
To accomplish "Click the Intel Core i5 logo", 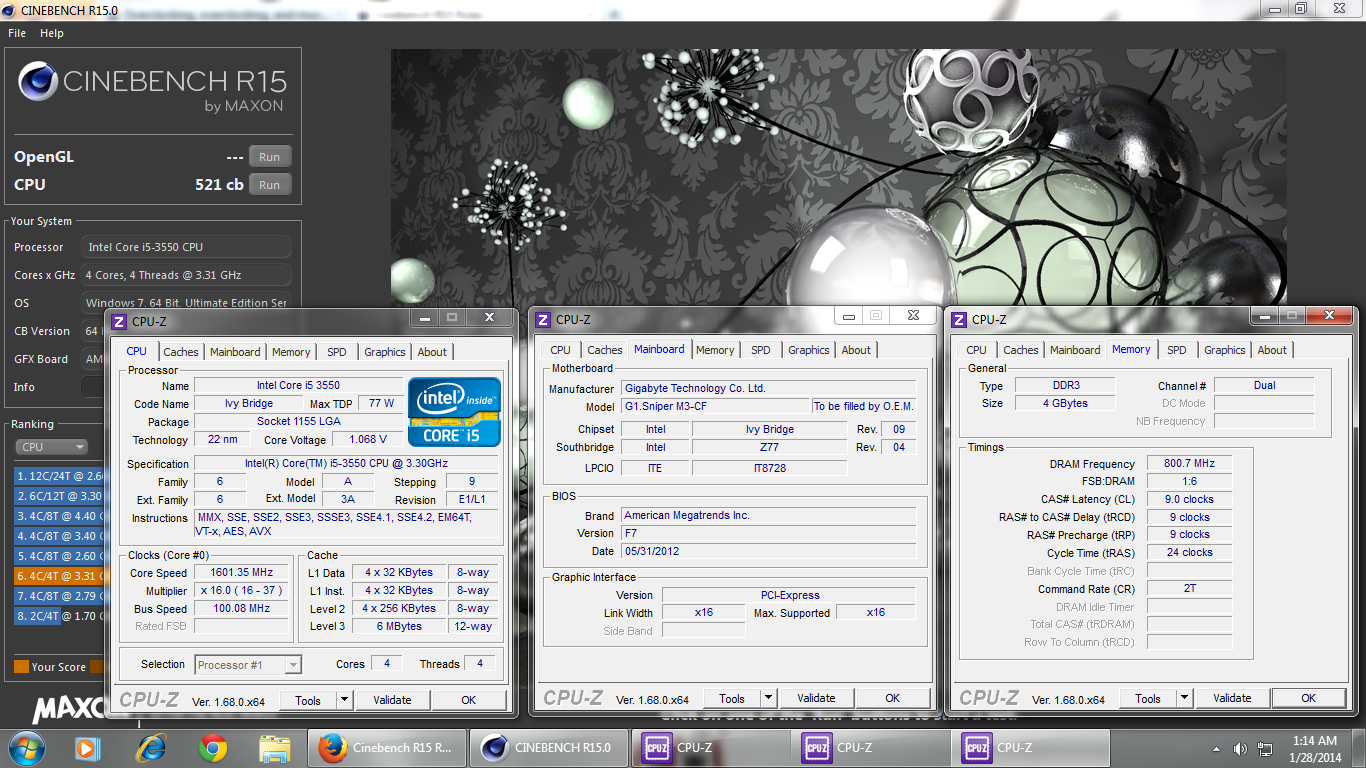I will click(x=454, y=411).
